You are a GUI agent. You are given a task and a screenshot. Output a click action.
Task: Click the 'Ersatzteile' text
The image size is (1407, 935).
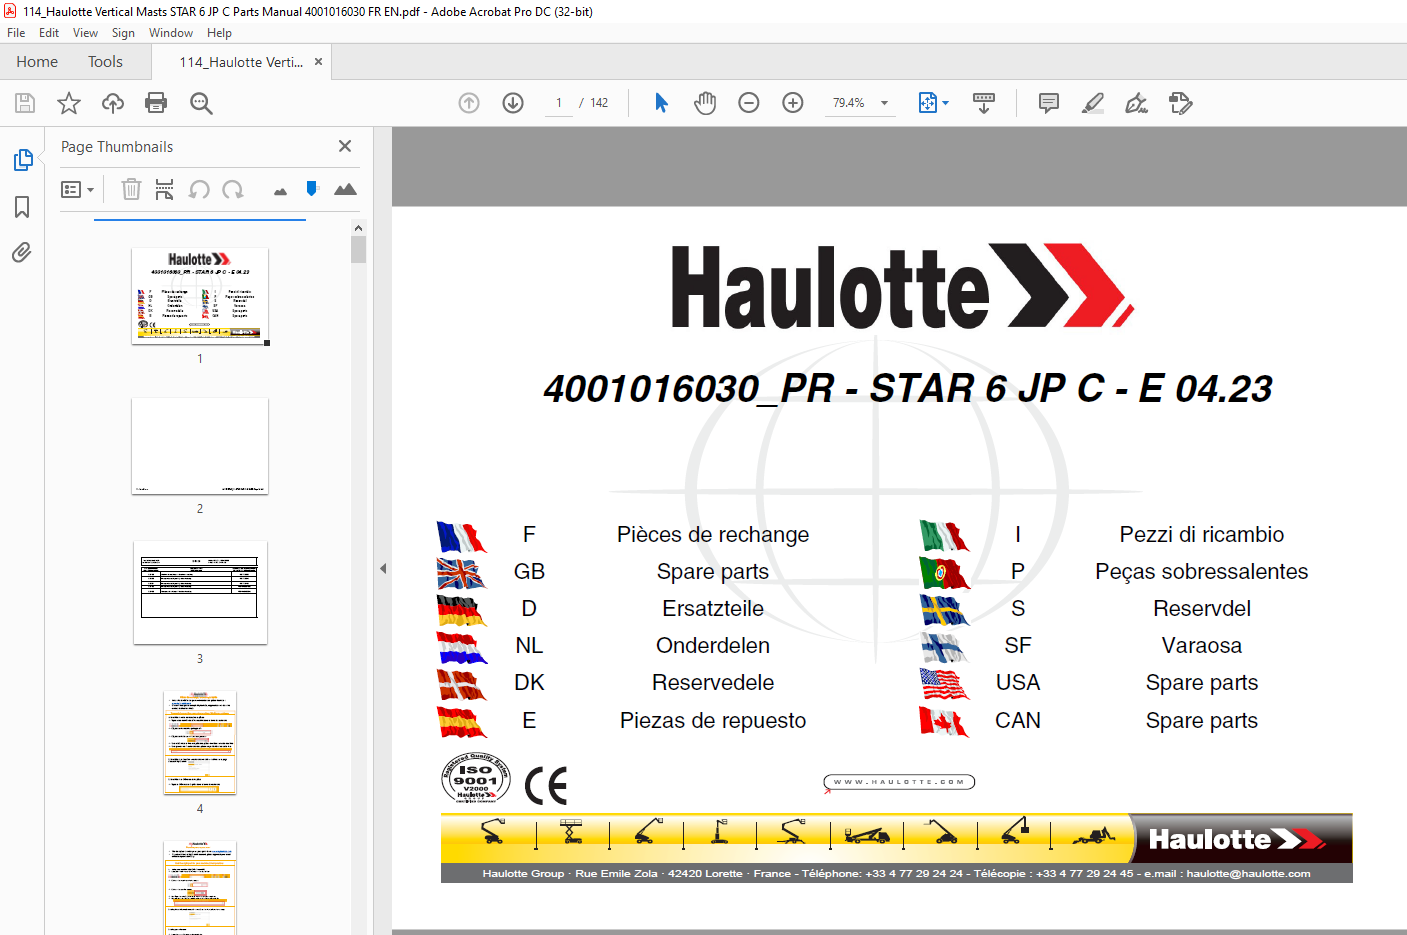click(713, 609)
